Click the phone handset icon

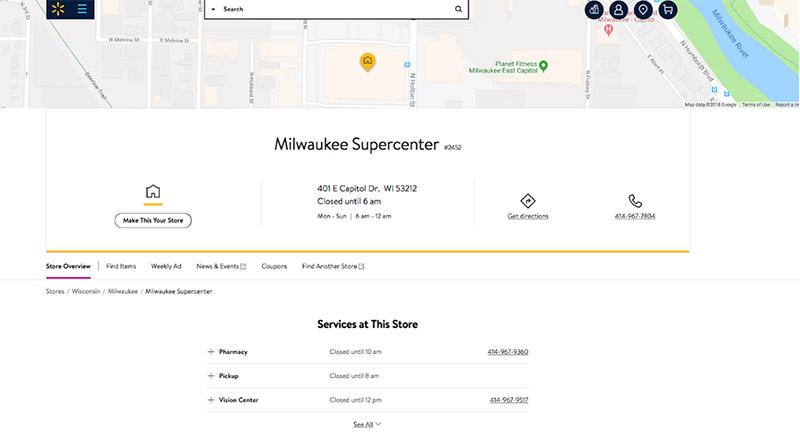click(635, 200)
